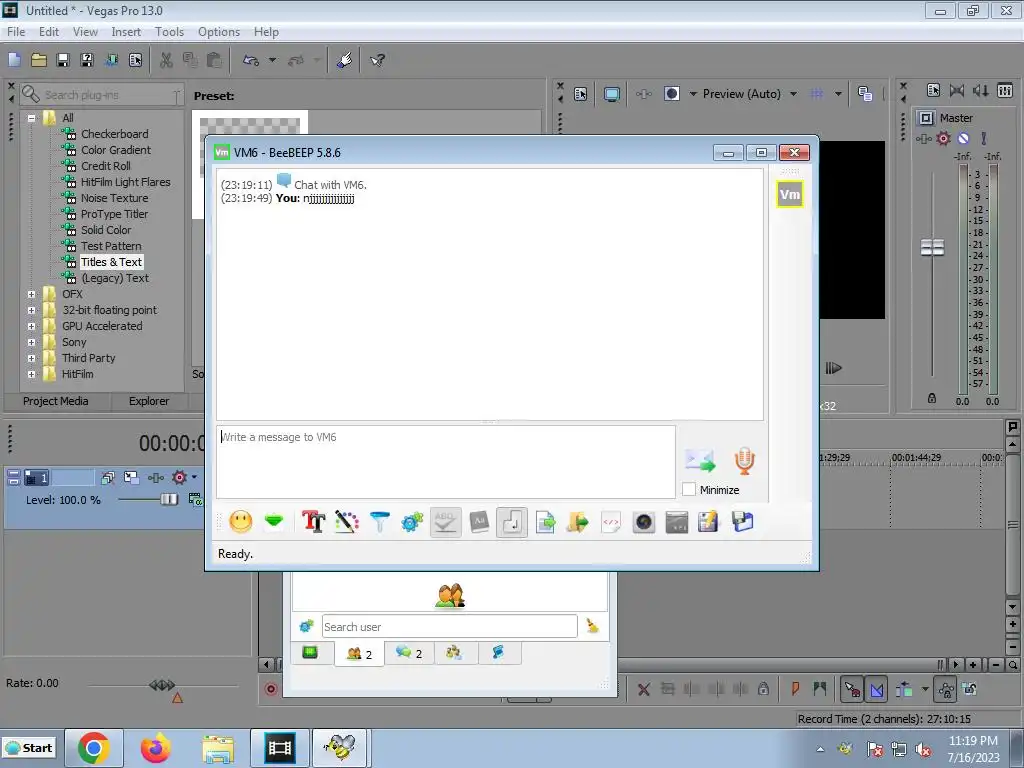Image resolution: width=1024 pixels, height=768 pixels.
Task: Select the Checkerboard media generator
Action: coord(114,134)
